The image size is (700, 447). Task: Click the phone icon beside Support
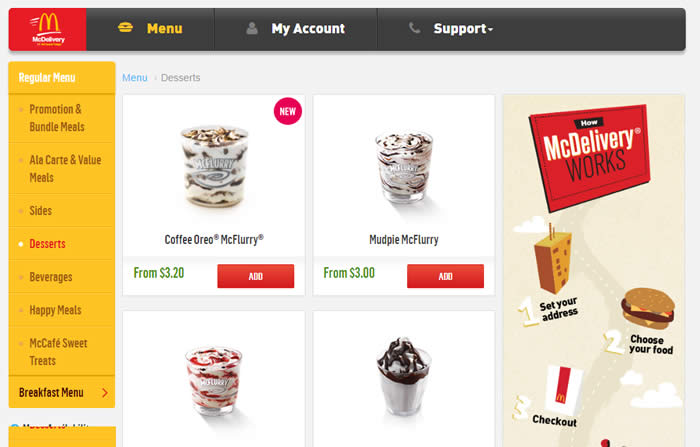(x=414, y=28)
